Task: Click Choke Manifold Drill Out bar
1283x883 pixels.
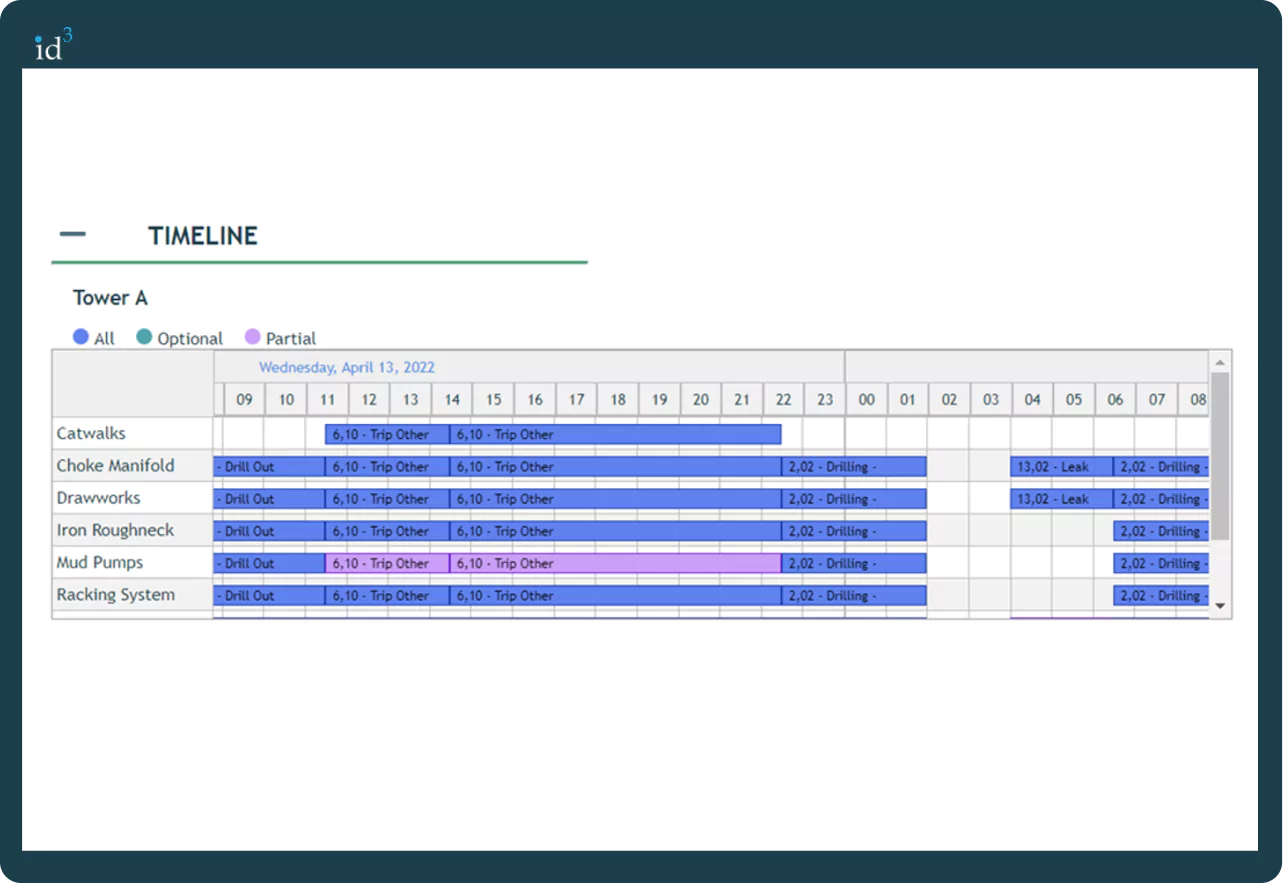Action: coord(269,466)
